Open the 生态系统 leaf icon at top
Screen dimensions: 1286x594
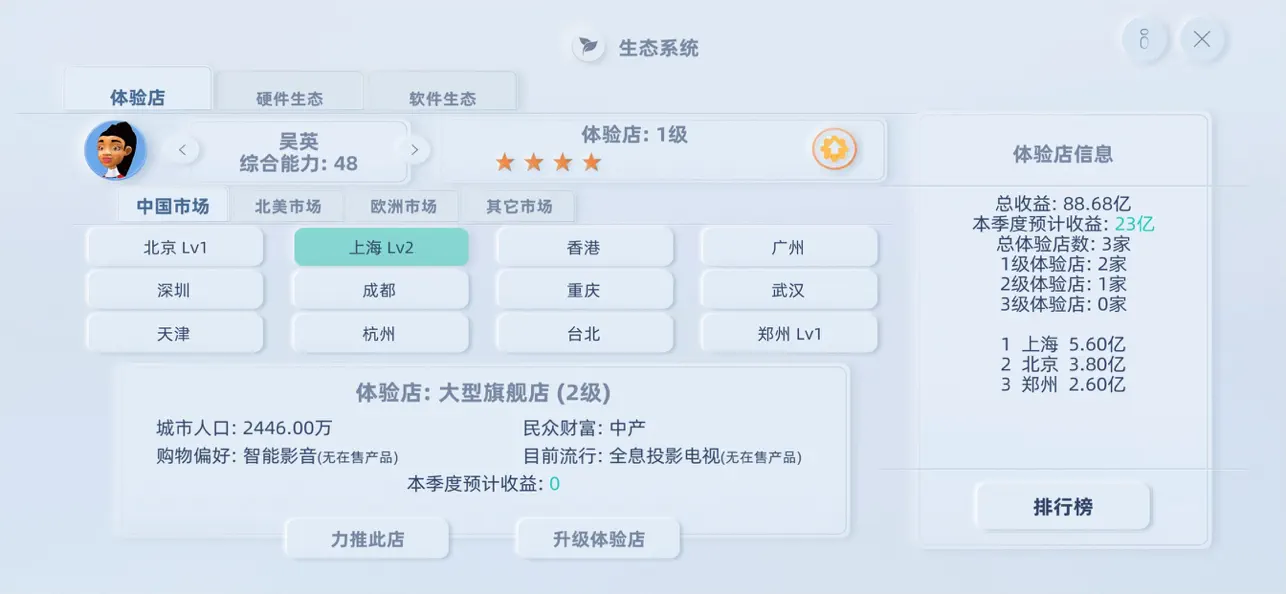point(590,46)
